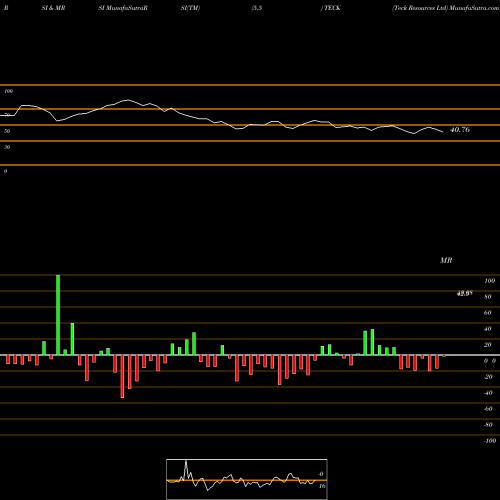The height and width of the screenshot is (500, 500).
Task: Click the MR value near the 80 level
Action: (x=465, y=294)
